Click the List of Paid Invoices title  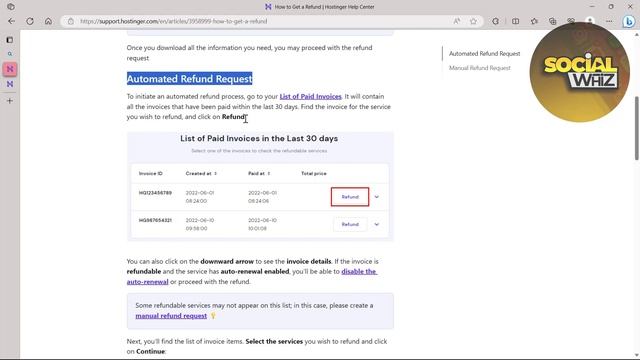(259, 138)
